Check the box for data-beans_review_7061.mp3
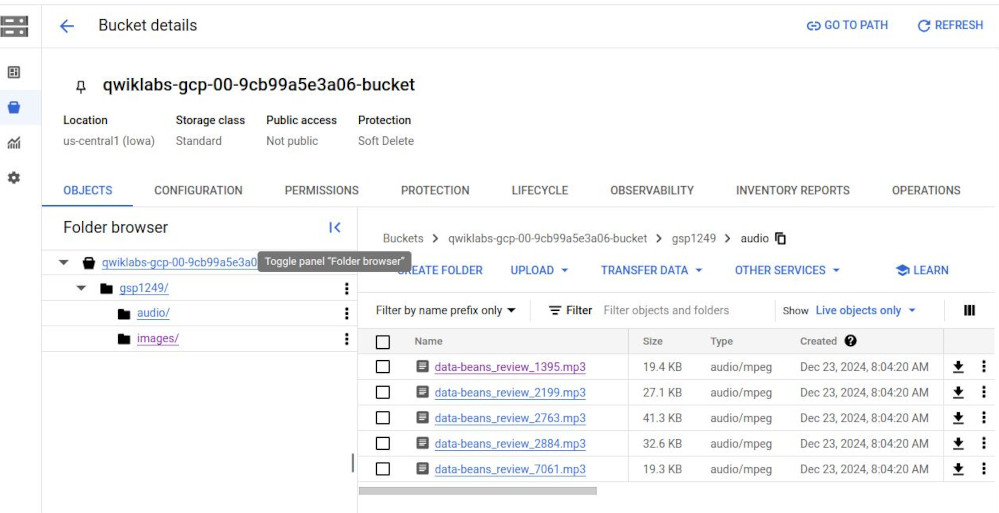Viewport: 999px width, 513px height. point(382,468)
